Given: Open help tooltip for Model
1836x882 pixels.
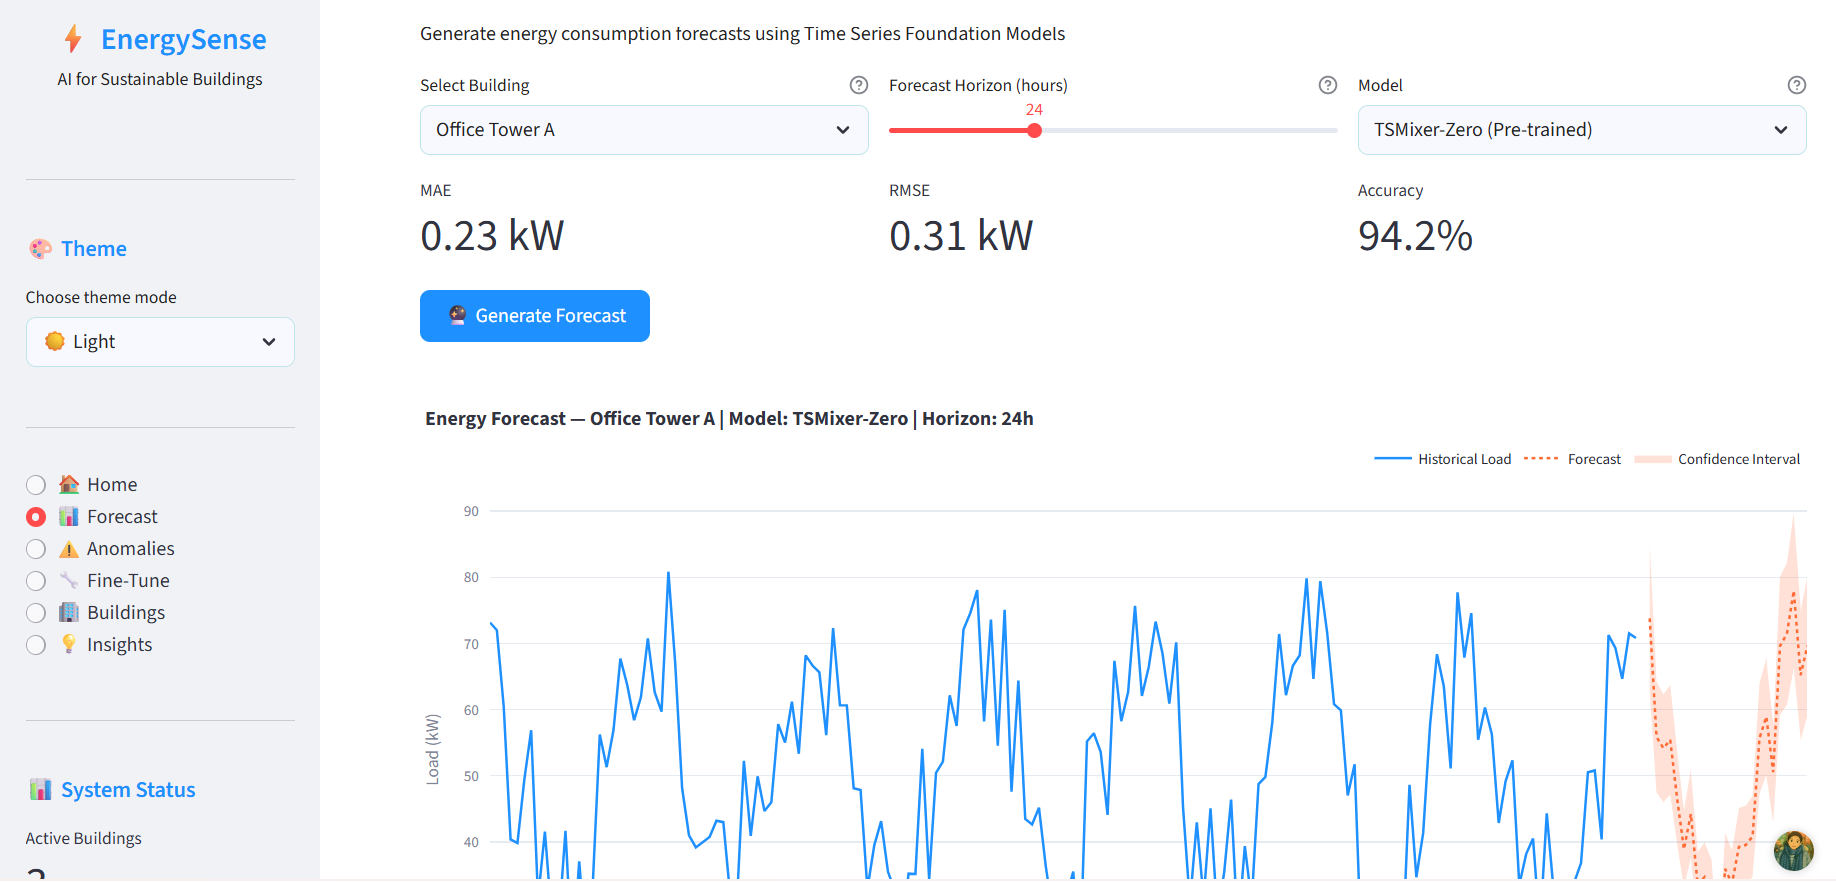Looking at the screenshot, I should pos(1797,85).
